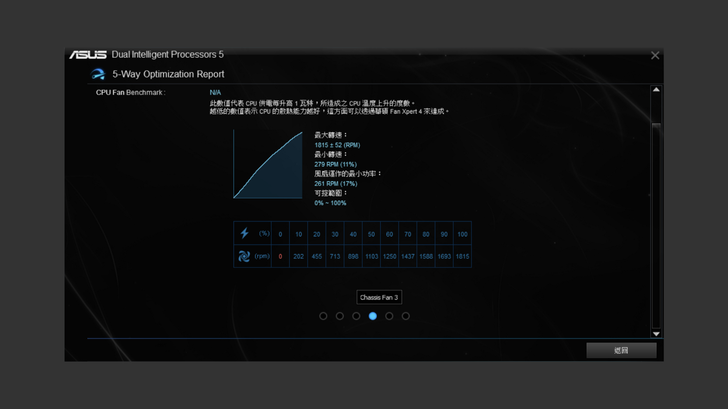Select the fourth highlighted page dot
This screenshot has width=728, height=409.
tap(373, 316)
